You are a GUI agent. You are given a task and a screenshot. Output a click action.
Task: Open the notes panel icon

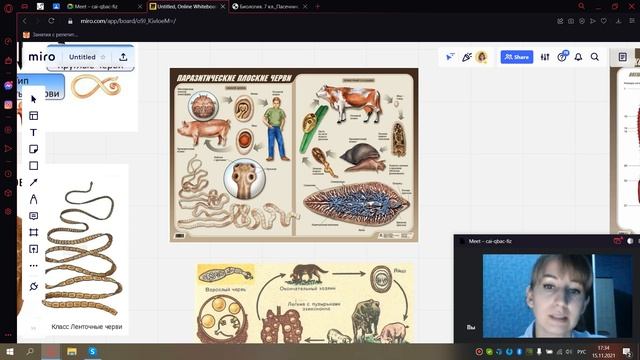pos(622,57)
